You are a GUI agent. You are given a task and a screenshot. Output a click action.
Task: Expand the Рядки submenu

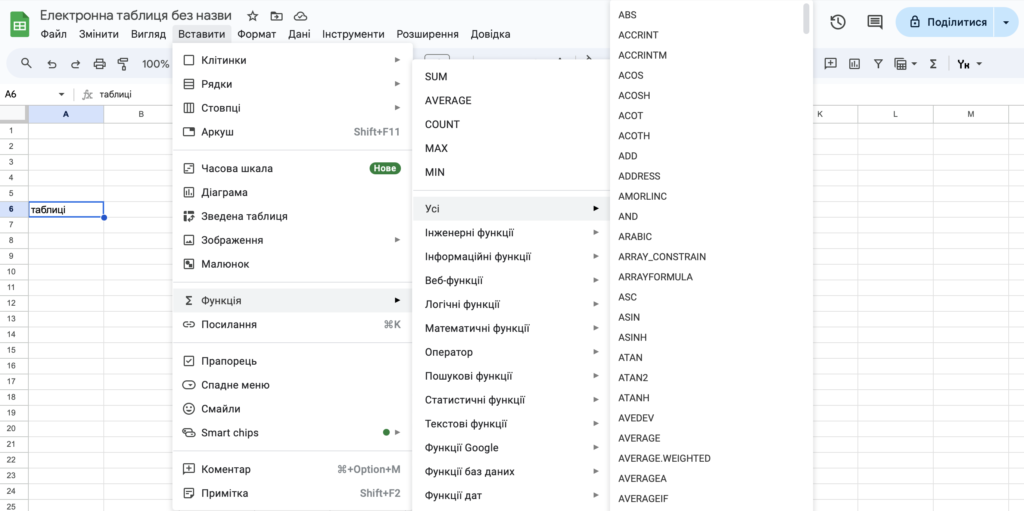[292, 84]
